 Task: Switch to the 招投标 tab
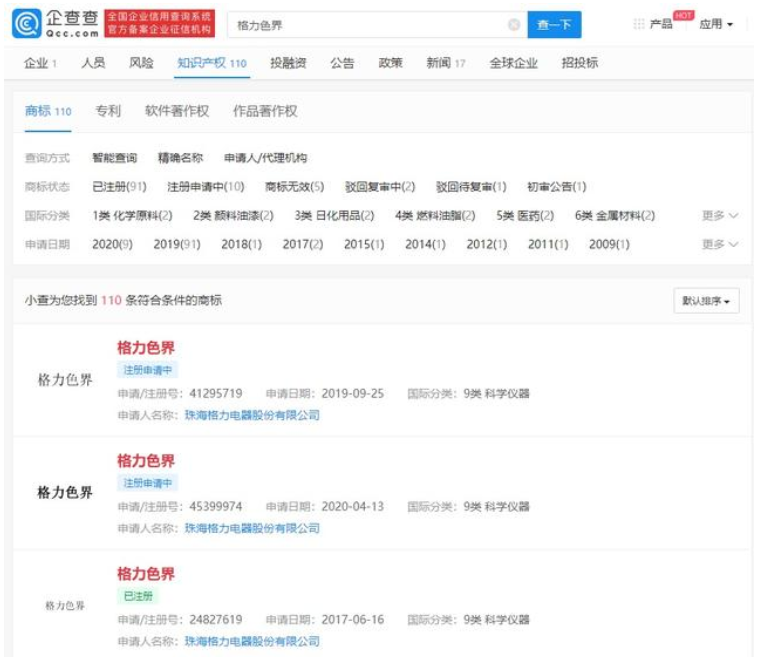[x=580, y=63]
